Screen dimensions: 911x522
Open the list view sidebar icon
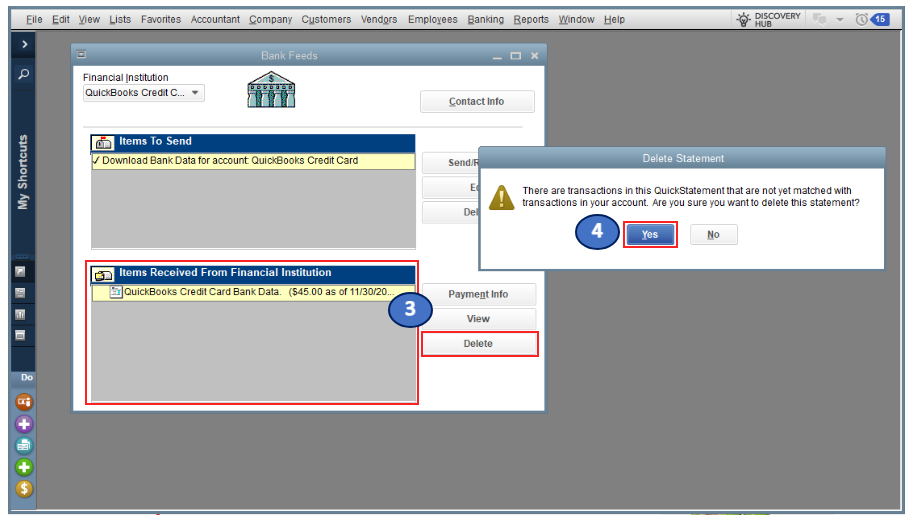coord(20,293)
